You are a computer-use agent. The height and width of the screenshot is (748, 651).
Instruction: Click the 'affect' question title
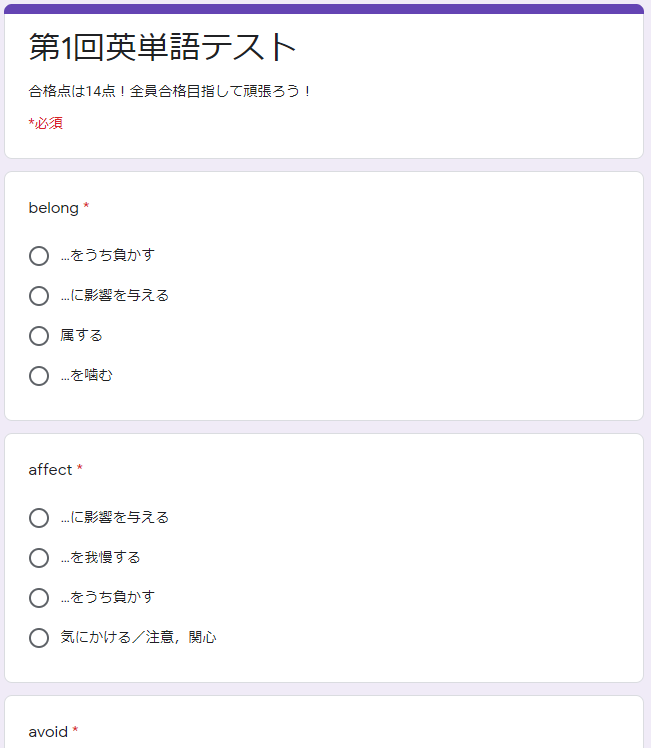click(50, 470)
